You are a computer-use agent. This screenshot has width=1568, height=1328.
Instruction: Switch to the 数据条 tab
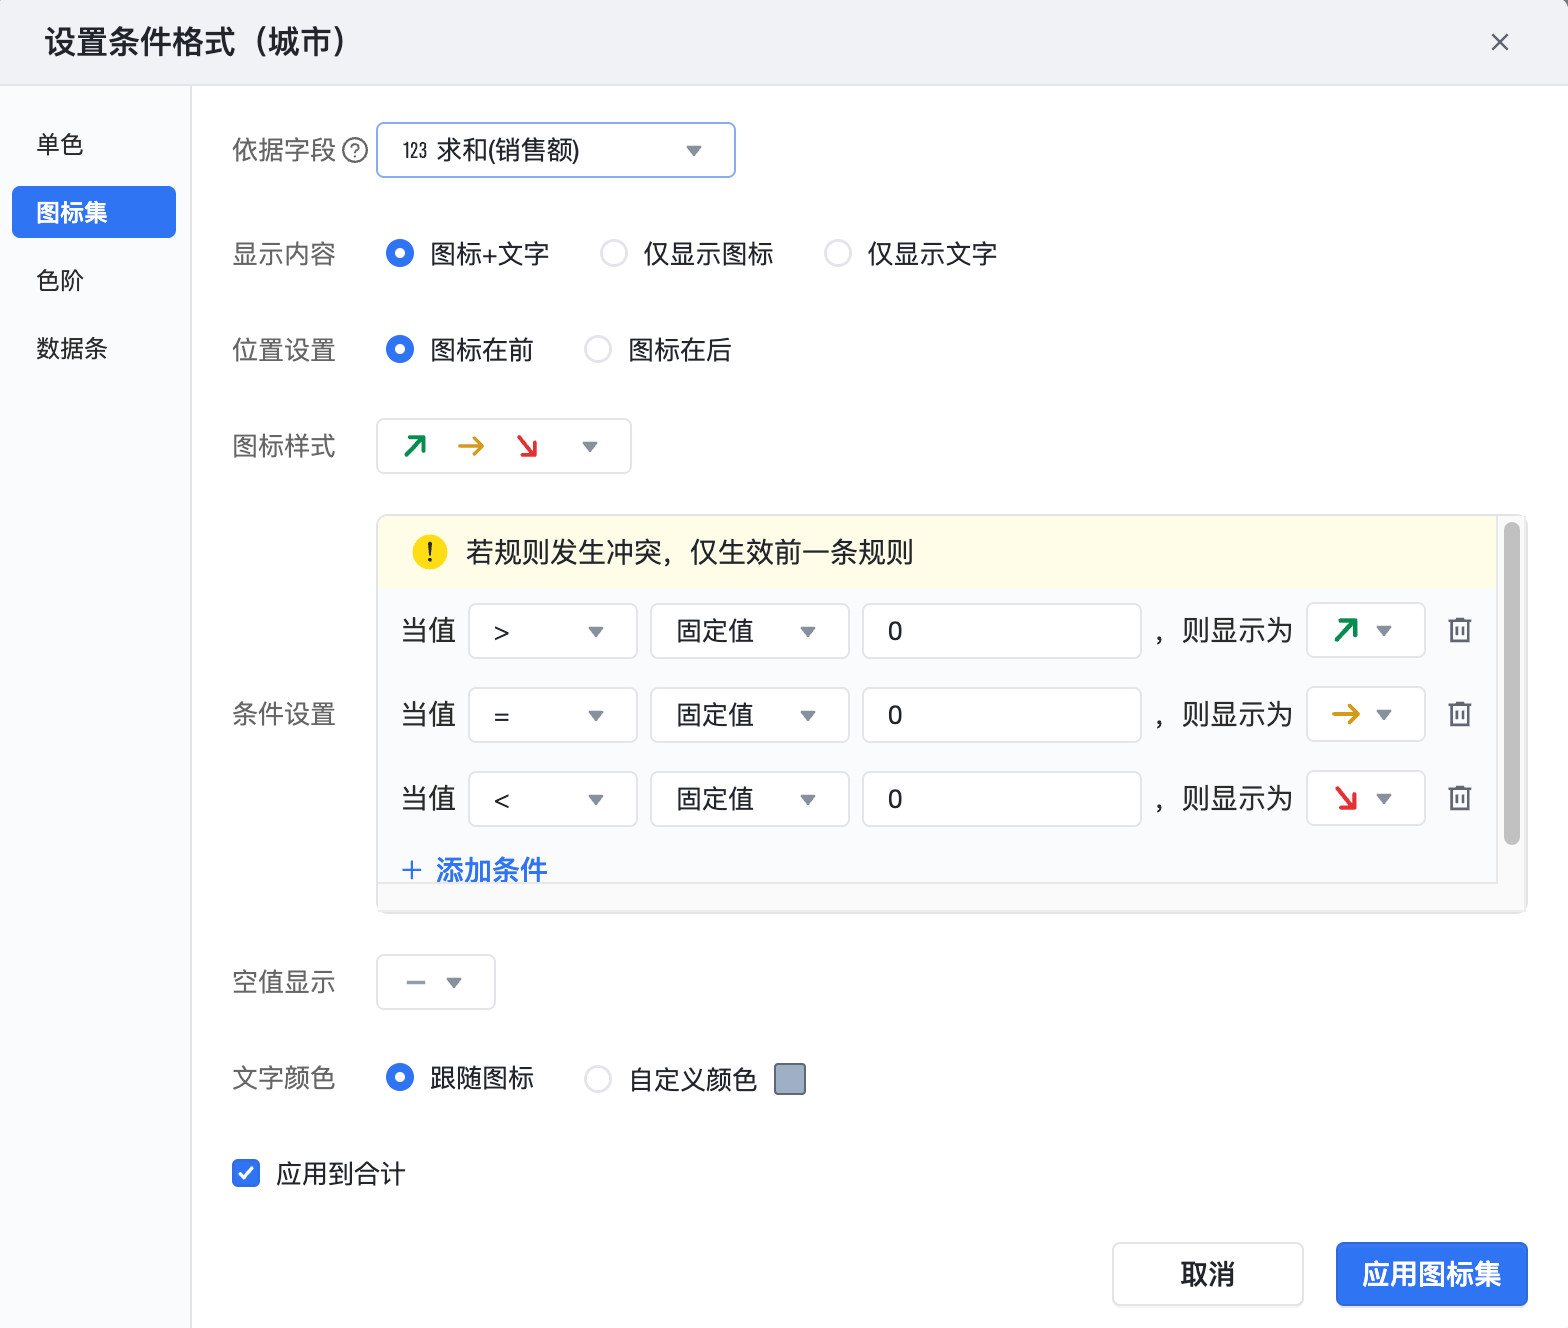pos(71,349)
